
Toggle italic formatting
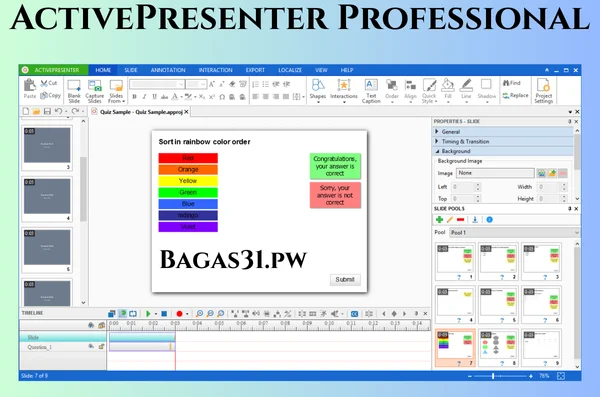(144, 97)
